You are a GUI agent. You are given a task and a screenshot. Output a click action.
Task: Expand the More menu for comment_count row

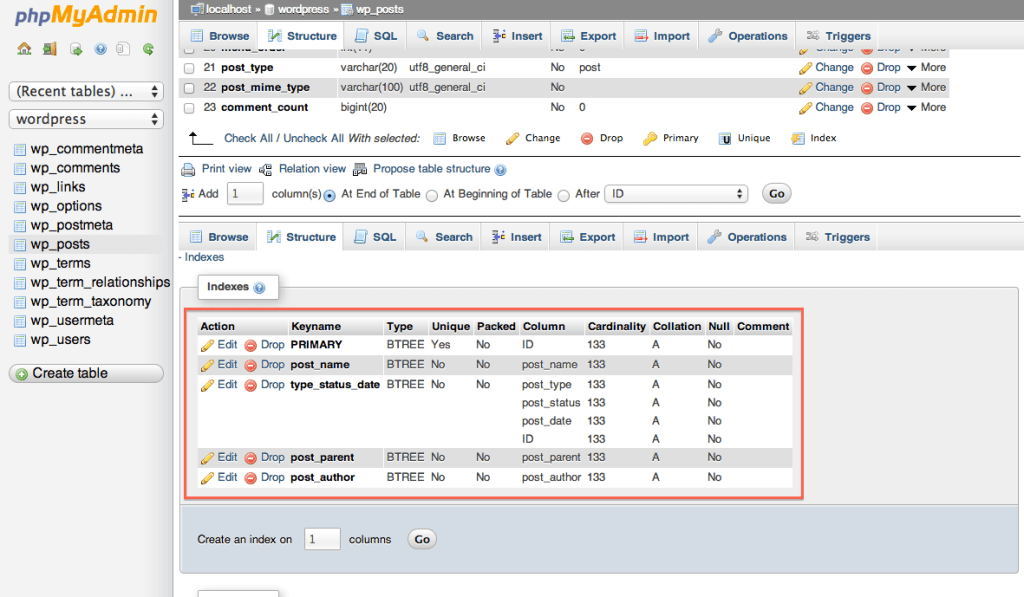pos(925,107)
